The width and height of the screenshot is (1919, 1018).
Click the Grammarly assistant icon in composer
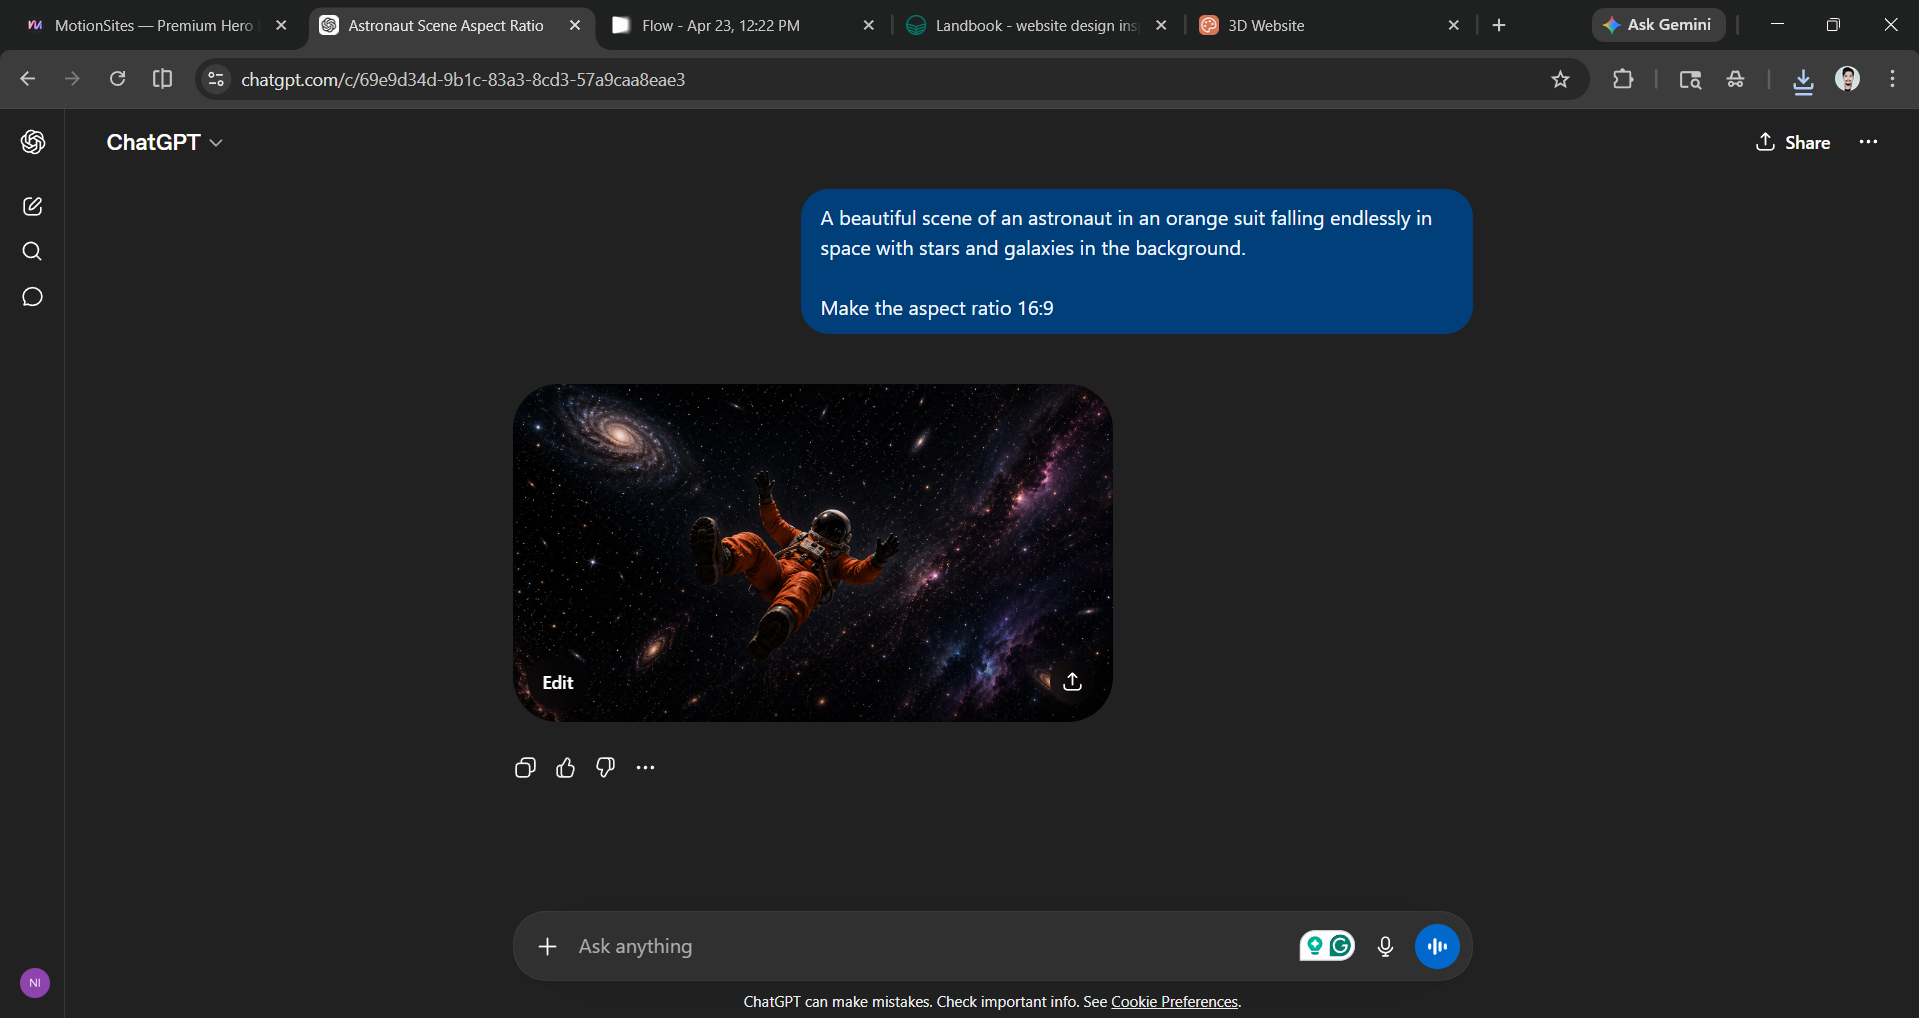tap(1338, 945)
